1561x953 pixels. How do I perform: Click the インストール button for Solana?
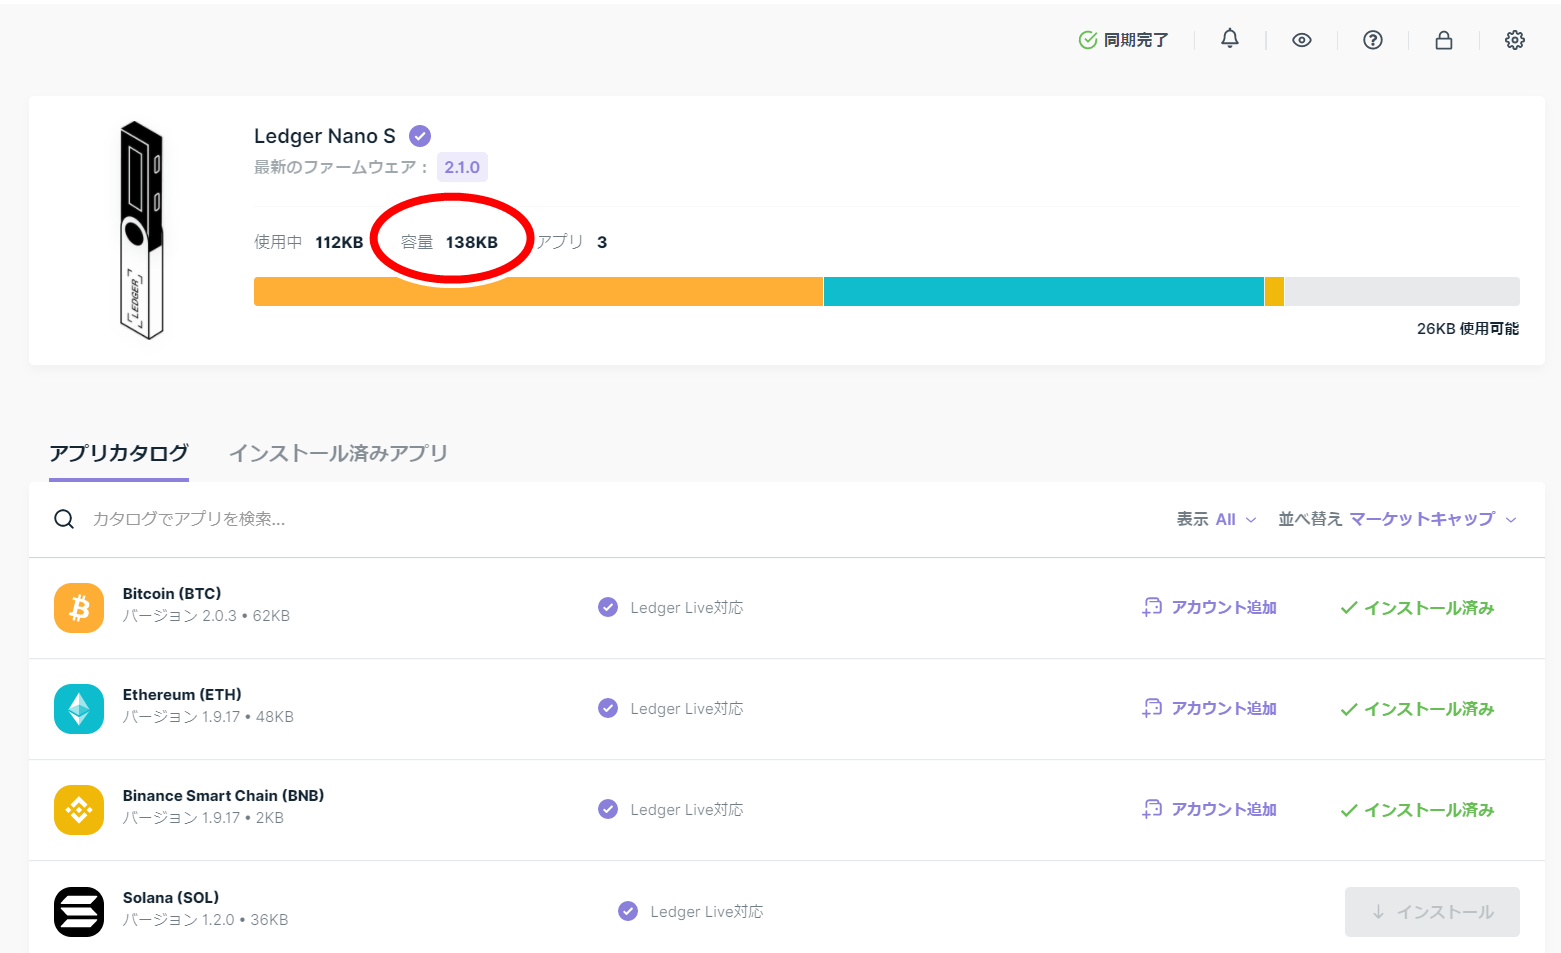click(1431, 911)
